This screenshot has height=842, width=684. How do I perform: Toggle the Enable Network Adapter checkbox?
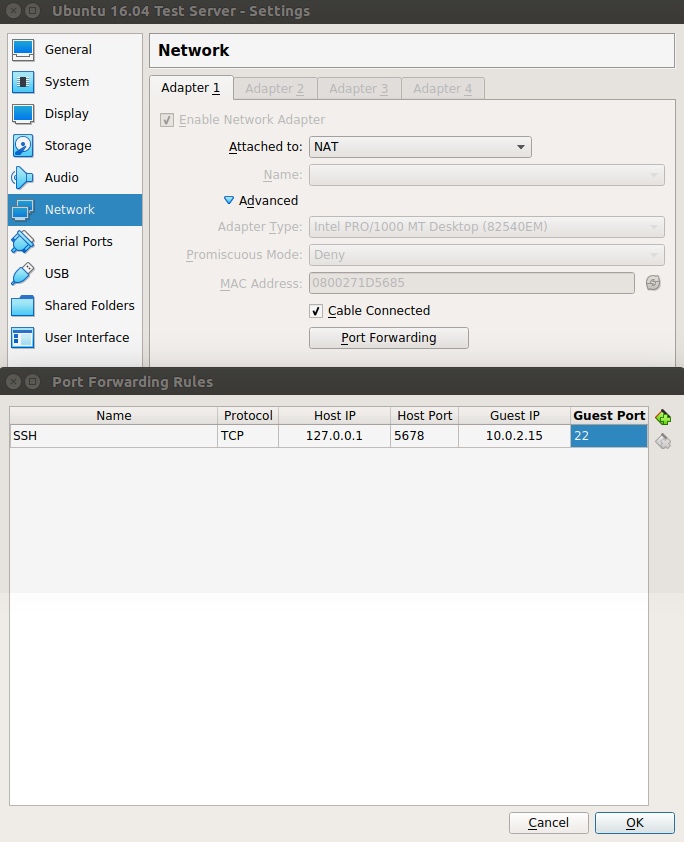167,120
